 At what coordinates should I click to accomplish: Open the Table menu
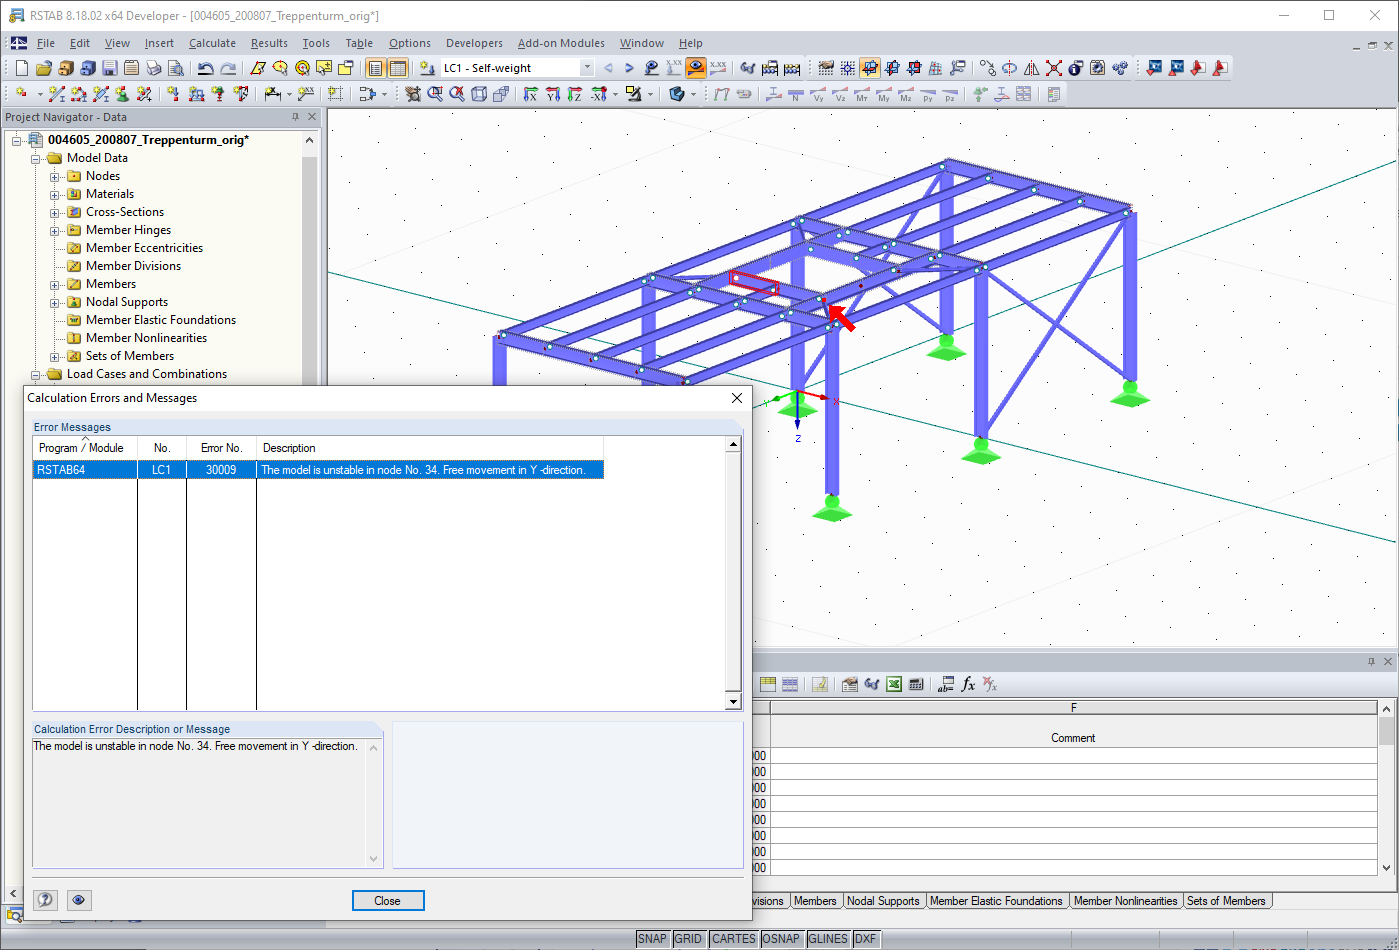coord(359,43)
